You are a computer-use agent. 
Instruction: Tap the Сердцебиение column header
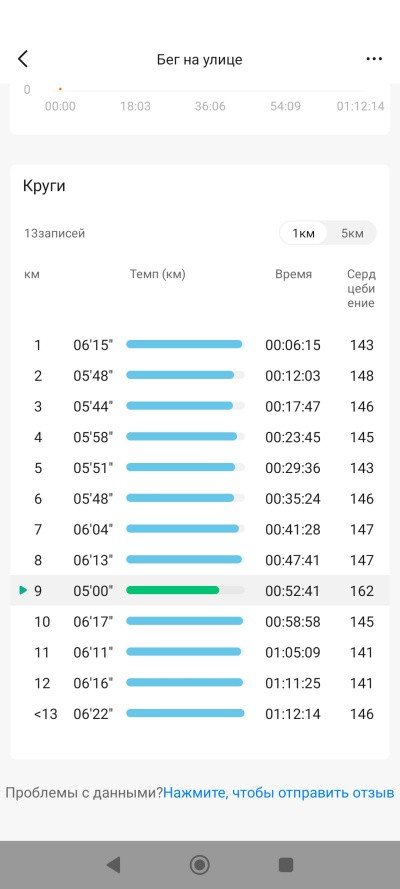pyautogui.click(x=361, y=289)
